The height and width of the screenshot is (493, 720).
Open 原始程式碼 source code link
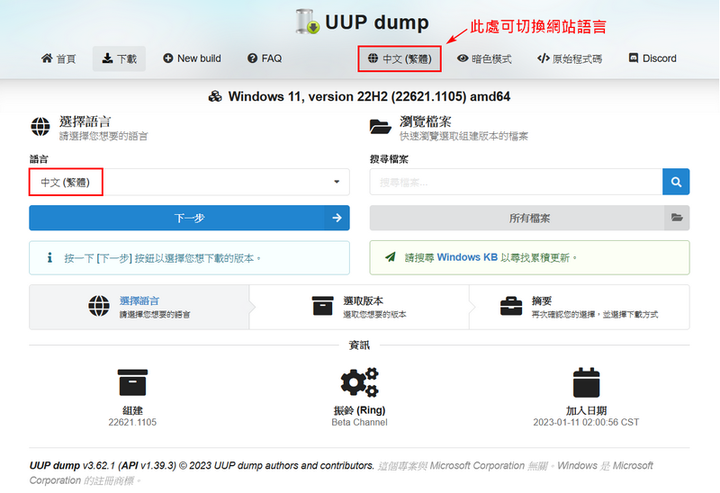pyautogui.click(x=569, y=59)
